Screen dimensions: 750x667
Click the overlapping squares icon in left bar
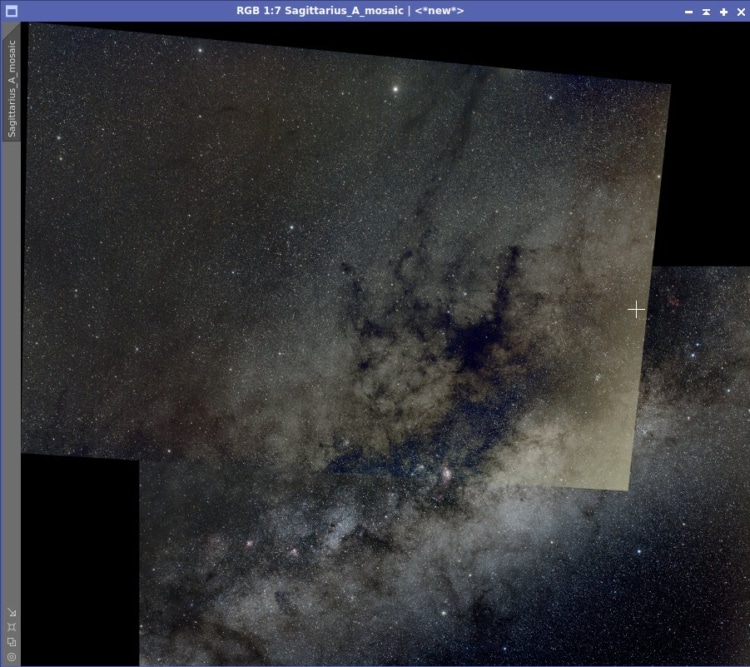[12, 642]
